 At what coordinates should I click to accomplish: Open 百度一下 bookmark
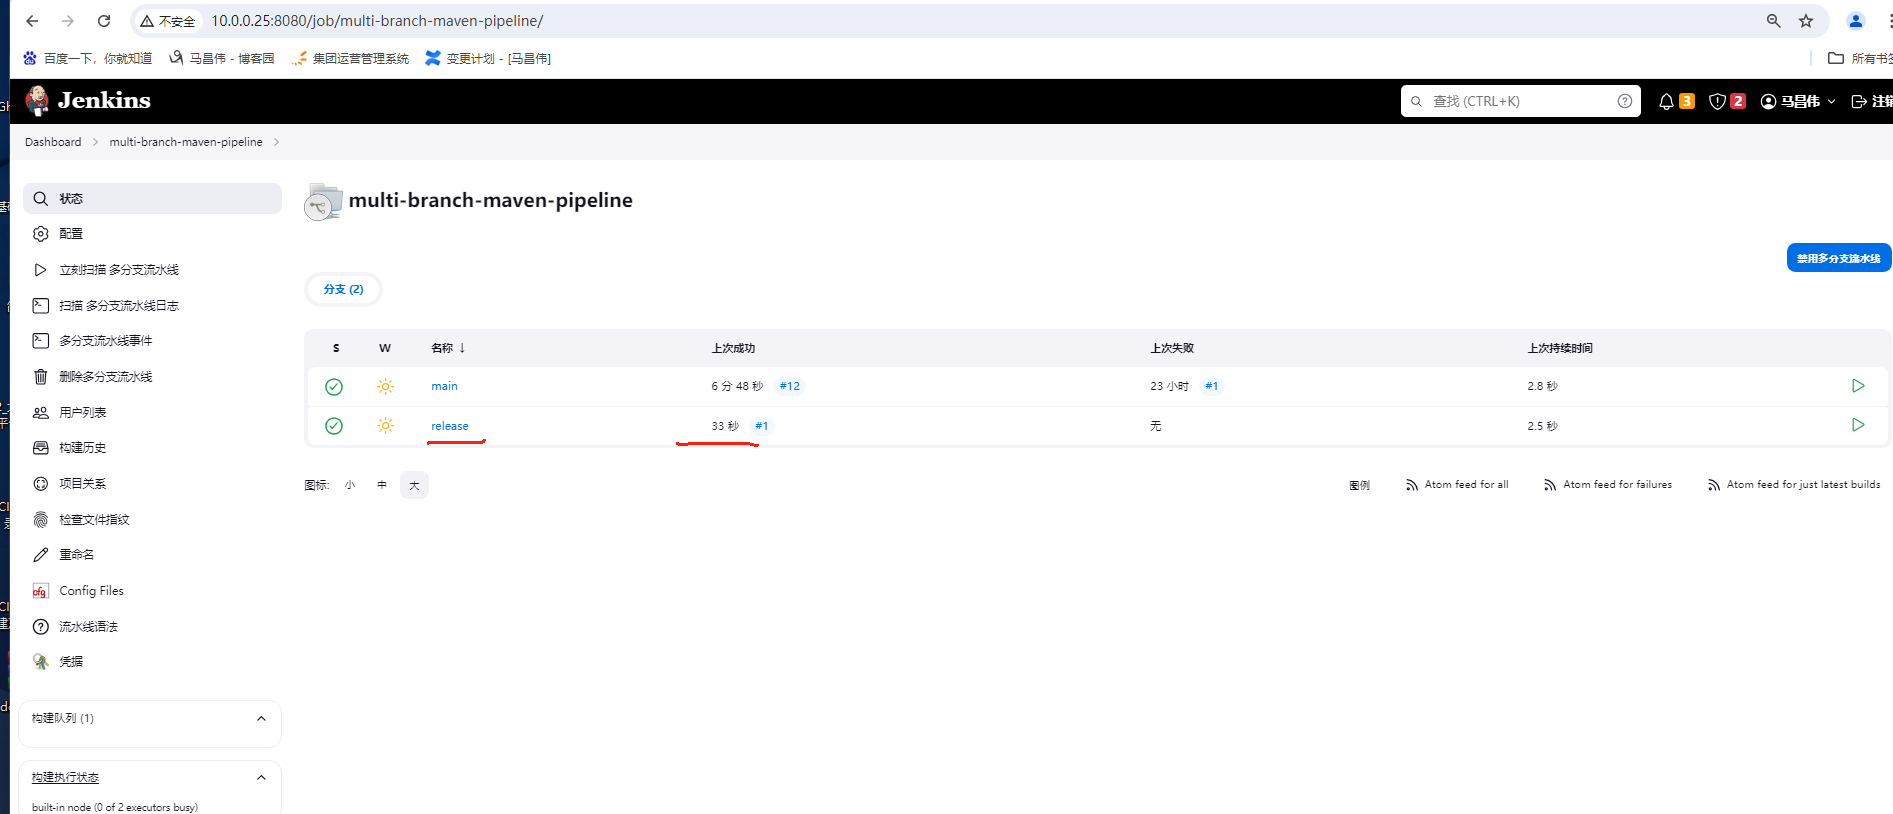tap(88, 58)
